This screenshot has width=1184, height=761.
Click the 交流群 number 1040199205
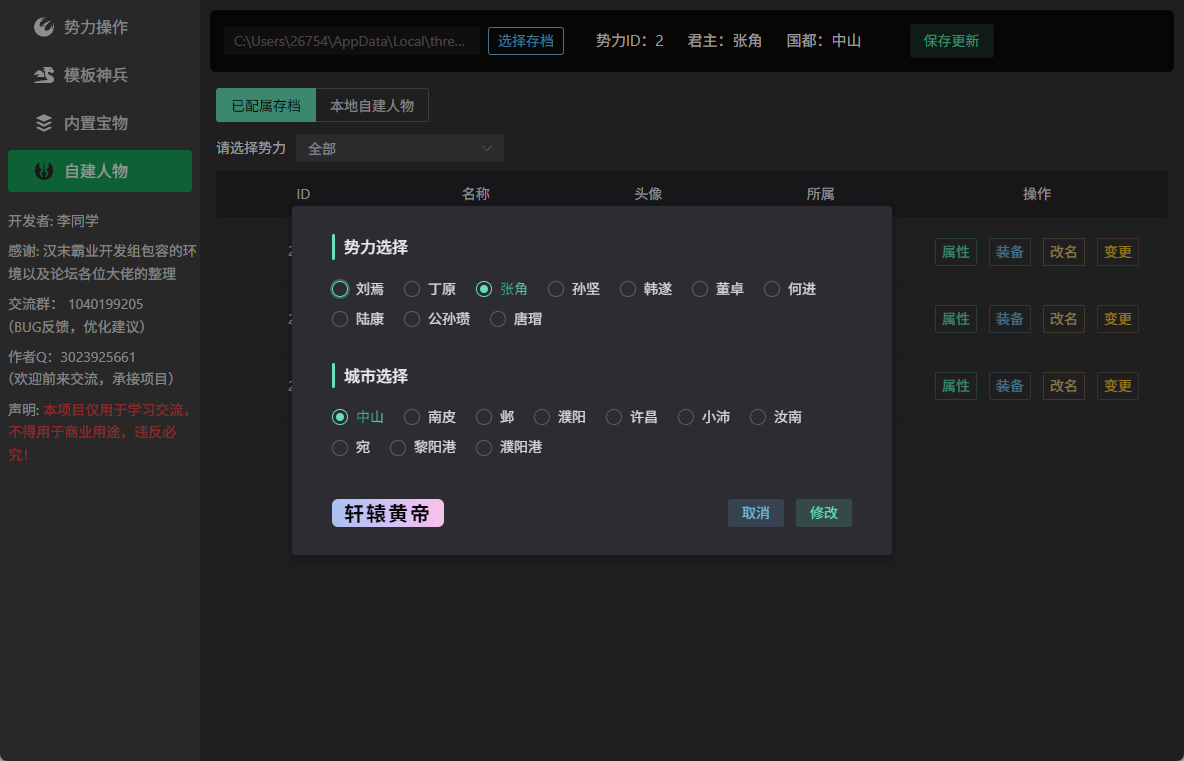tap(106, 304)
